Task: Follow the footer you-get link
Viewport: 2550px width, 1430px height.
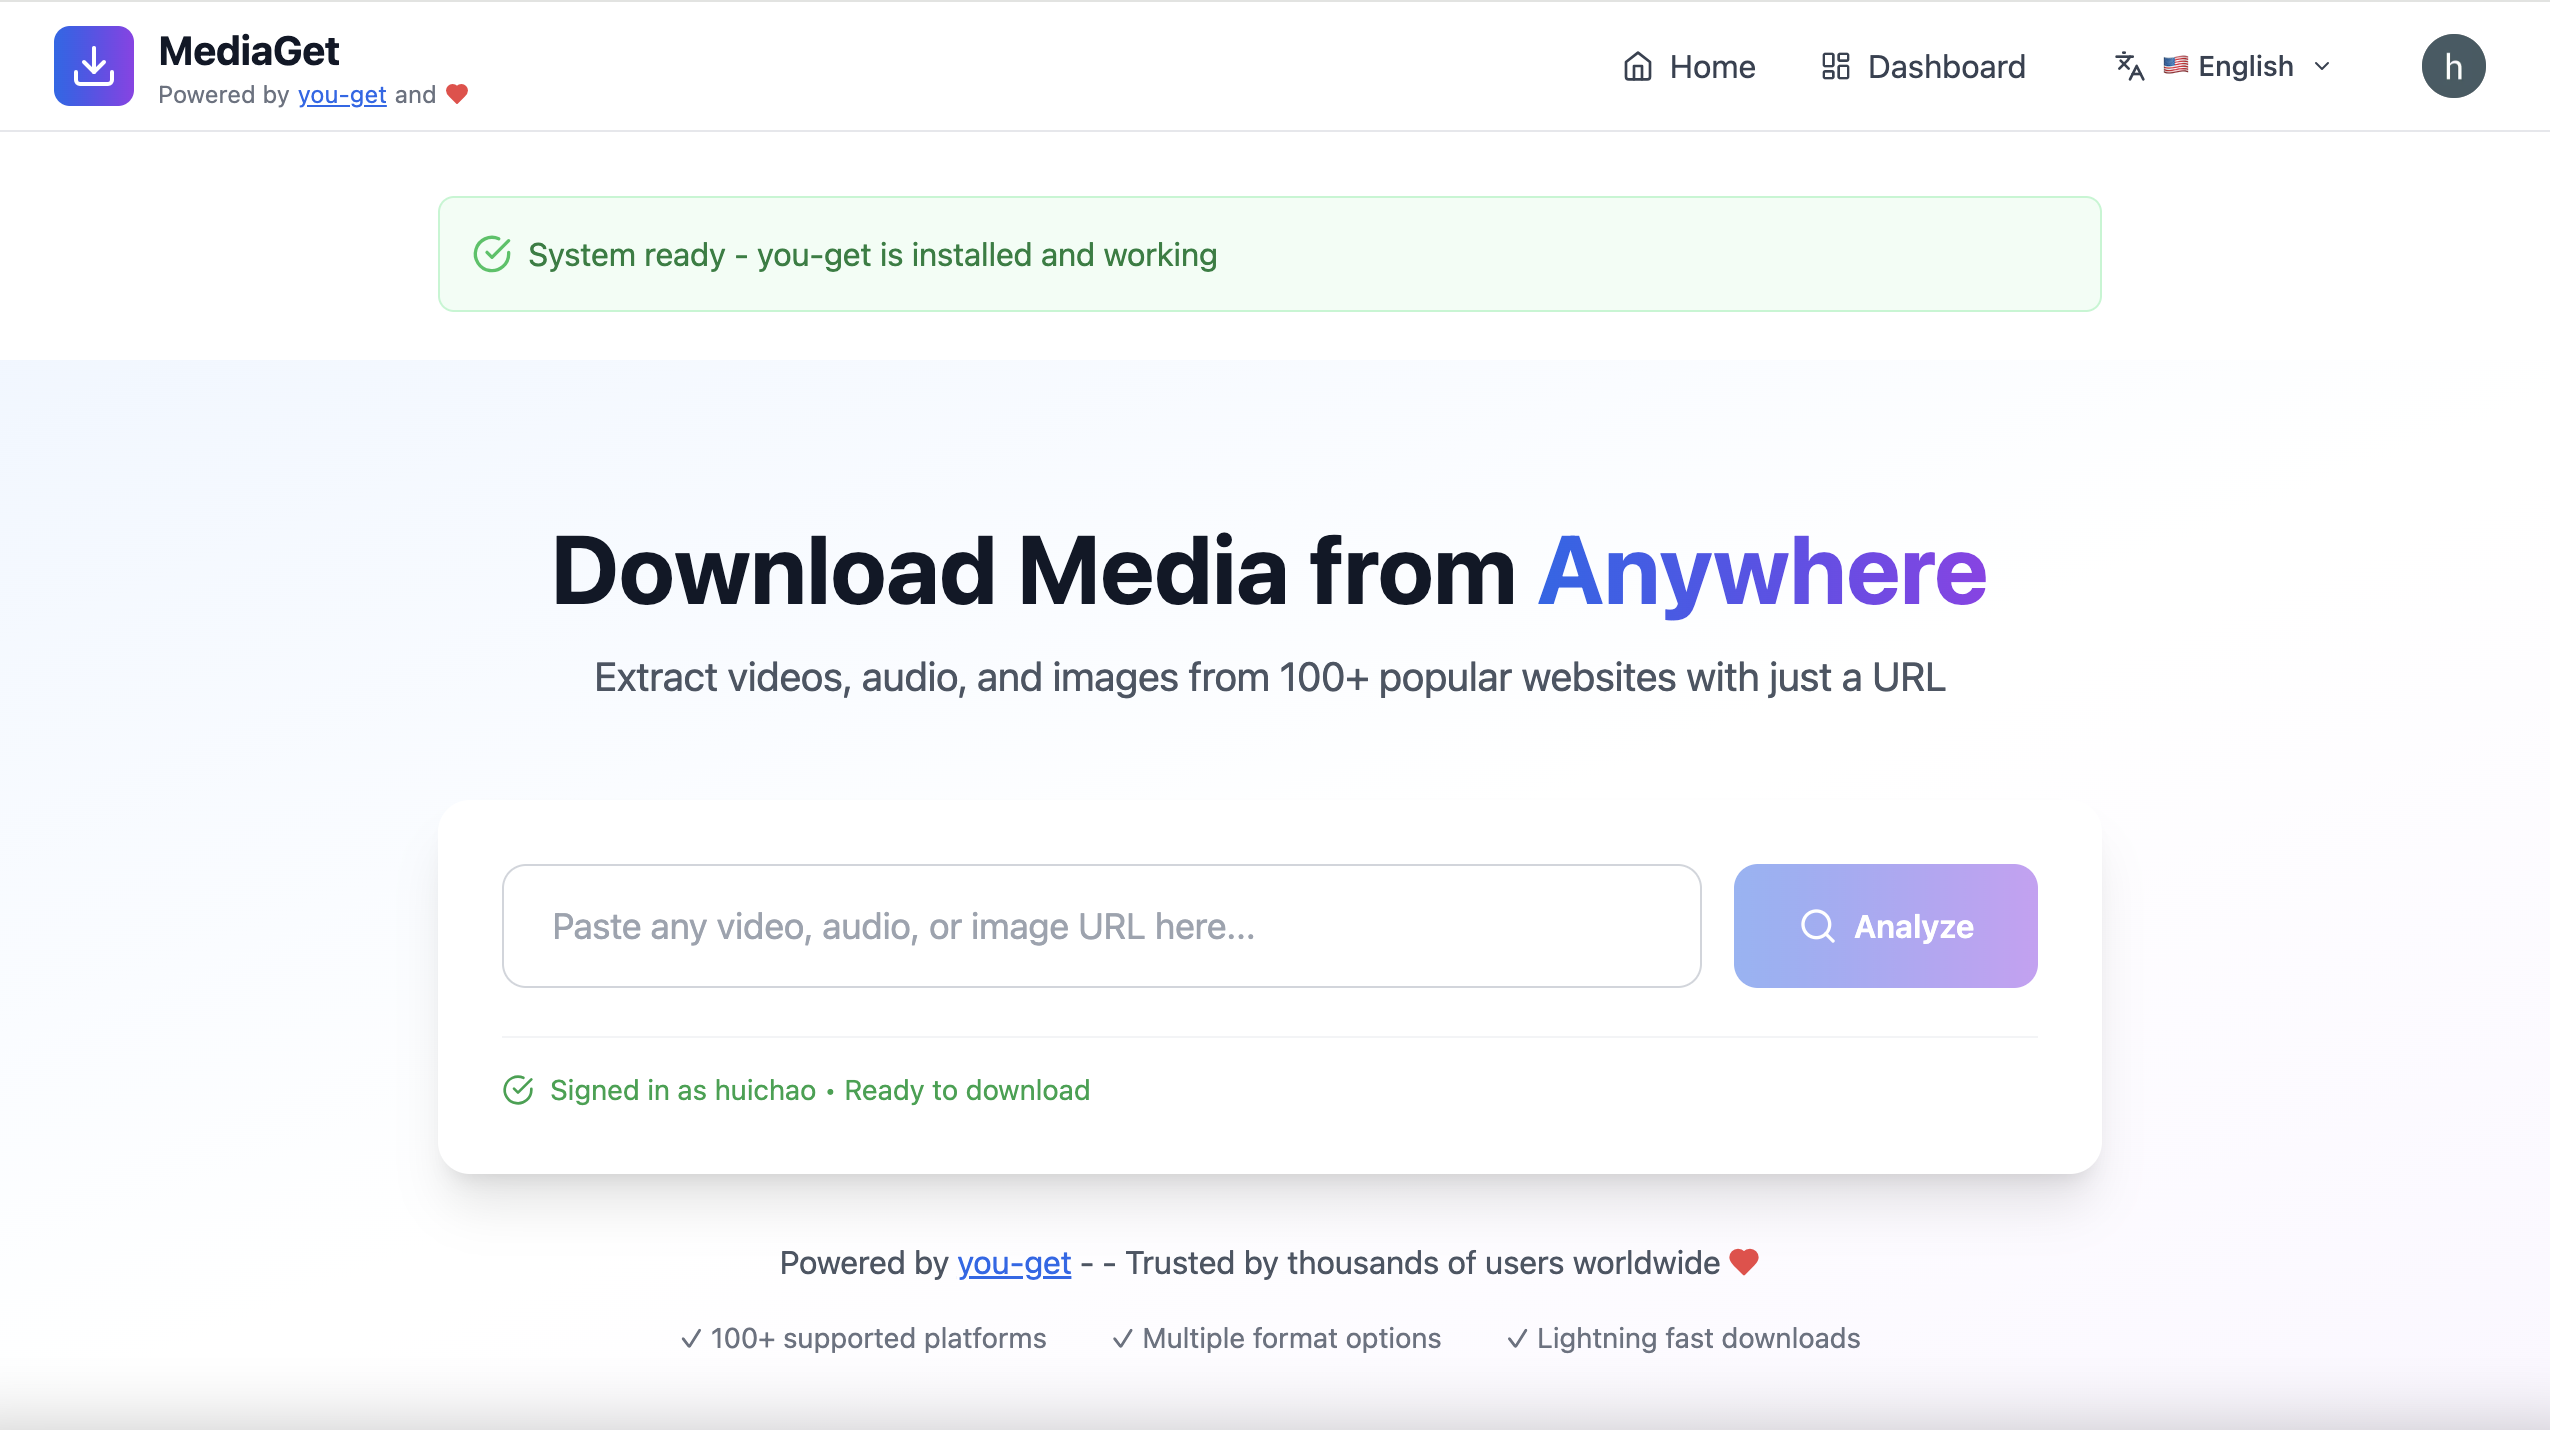Action: 1014,1263
